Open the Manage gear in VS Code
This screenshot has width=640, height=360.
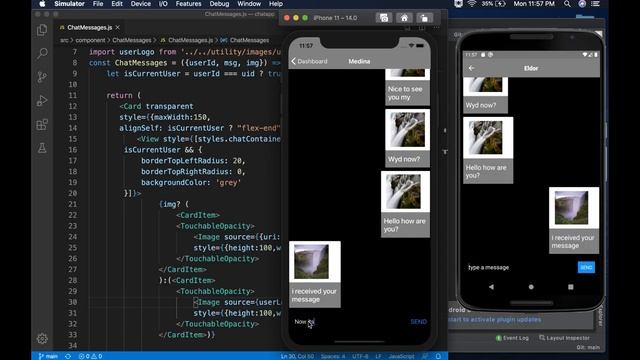tap(42, 338)
